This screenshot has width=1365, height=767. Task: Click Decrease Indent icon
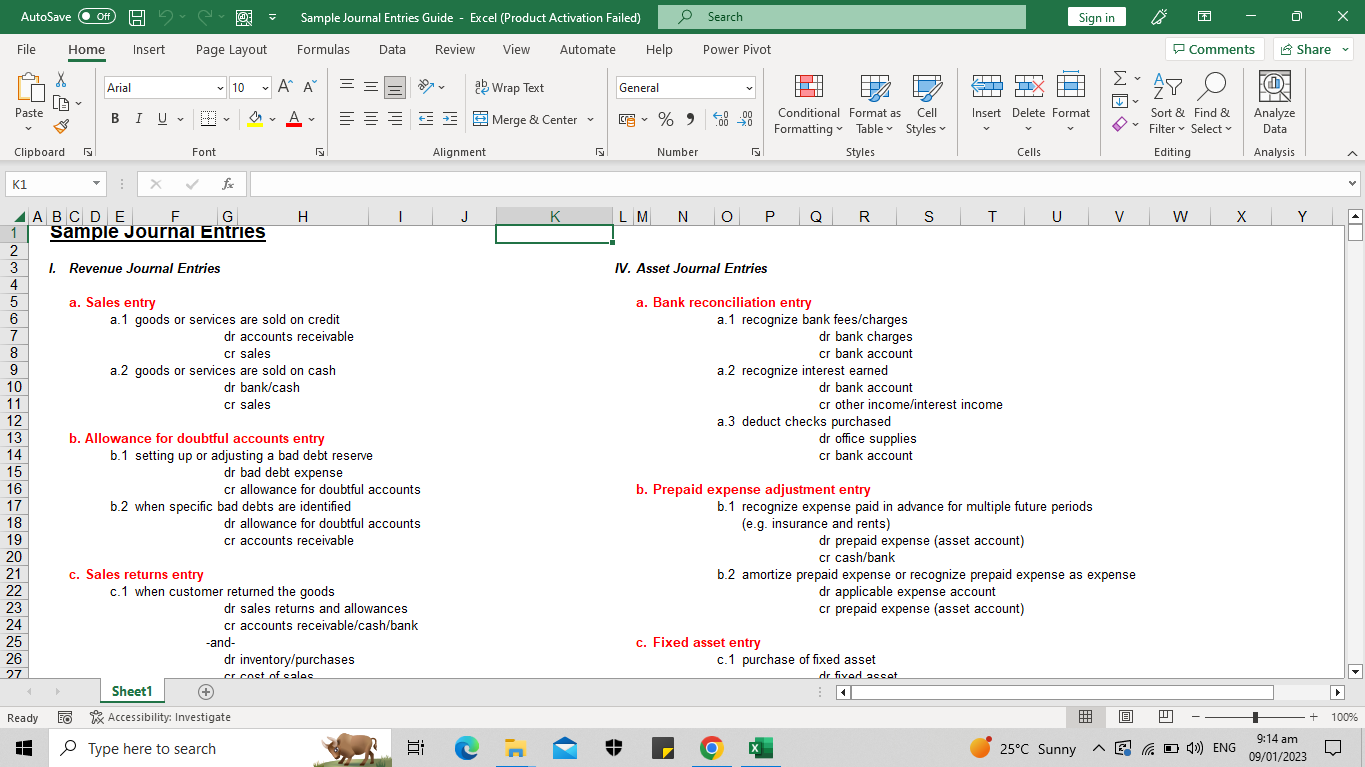[425, 119]
